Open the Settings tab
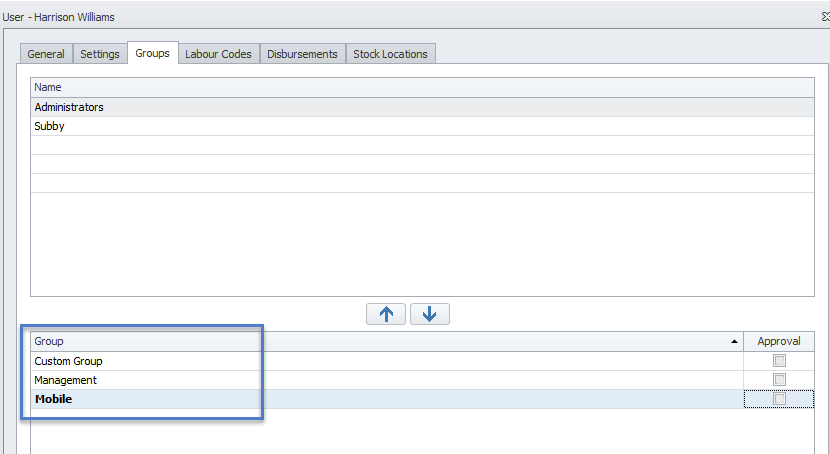 [100, 54]
